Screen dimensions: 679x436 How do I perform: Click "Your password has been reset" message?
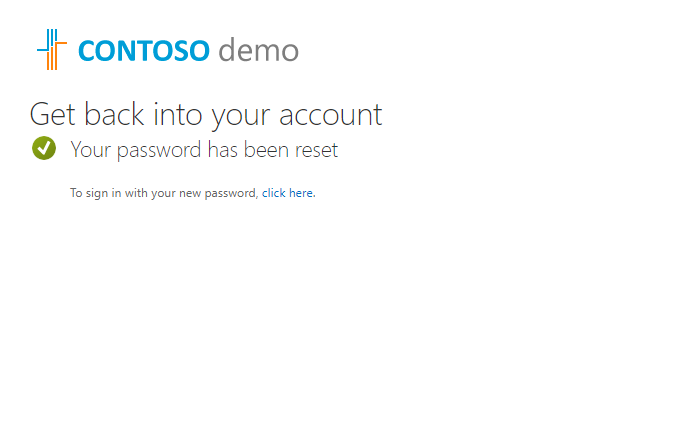coord(204,150)
